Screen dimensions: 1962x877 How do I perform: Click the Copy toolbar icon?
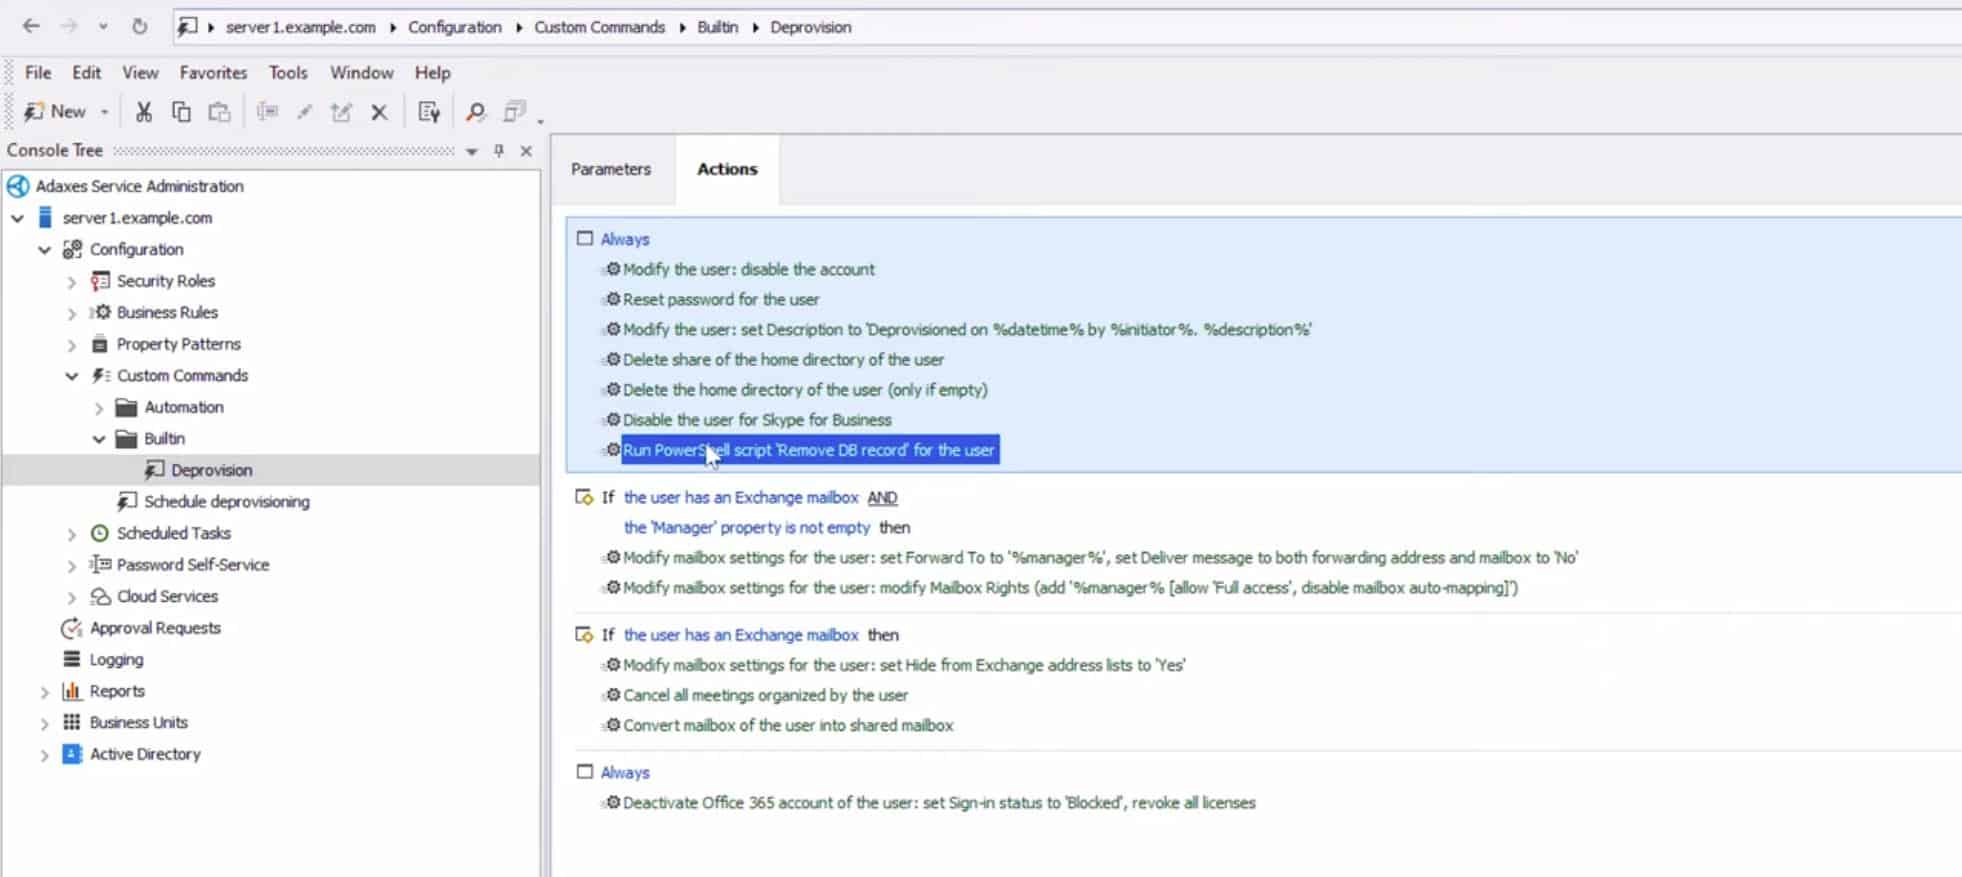pyautogui.click(x=181, y=112)
